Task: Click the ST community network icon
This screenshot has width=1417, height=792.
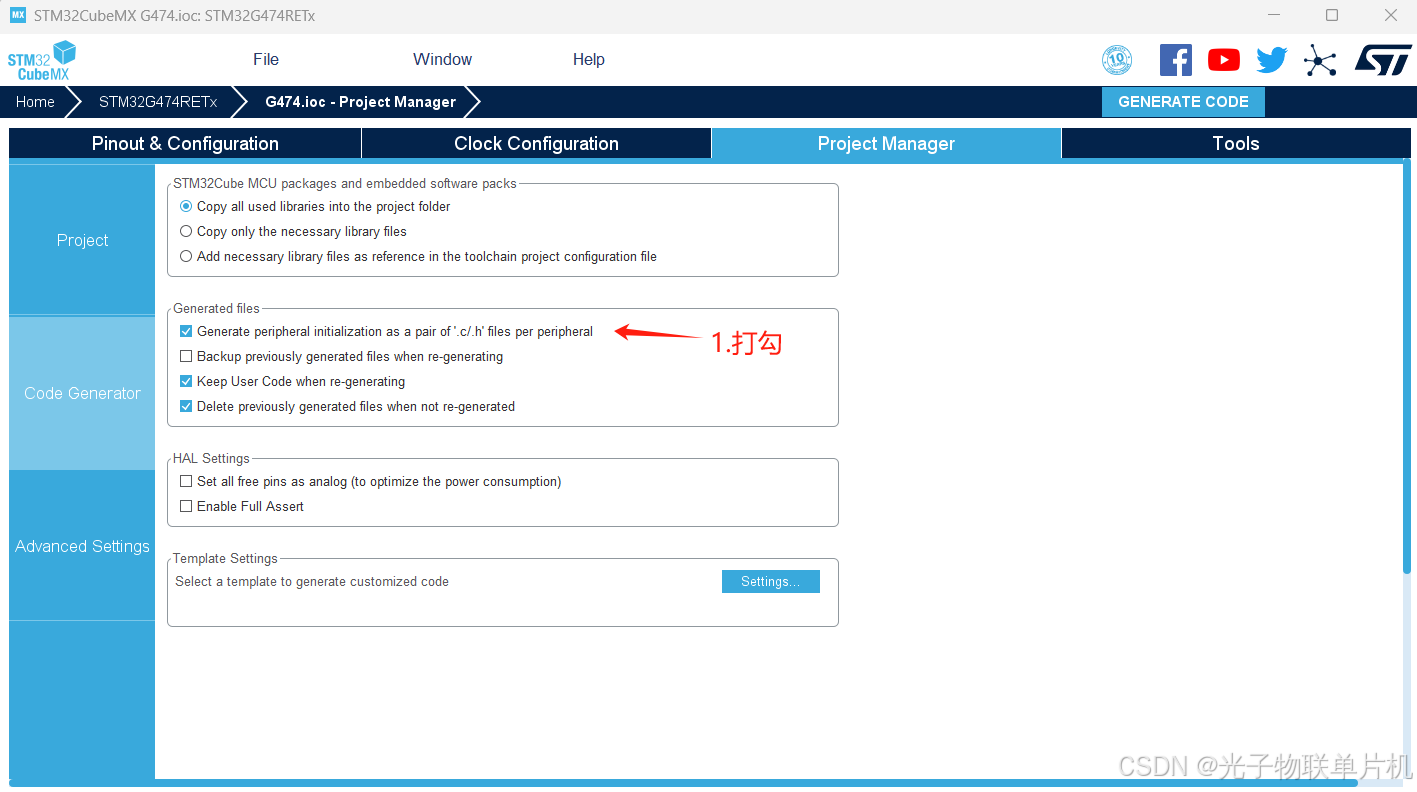Action: pyautogui.click(x=1320, y=60)
